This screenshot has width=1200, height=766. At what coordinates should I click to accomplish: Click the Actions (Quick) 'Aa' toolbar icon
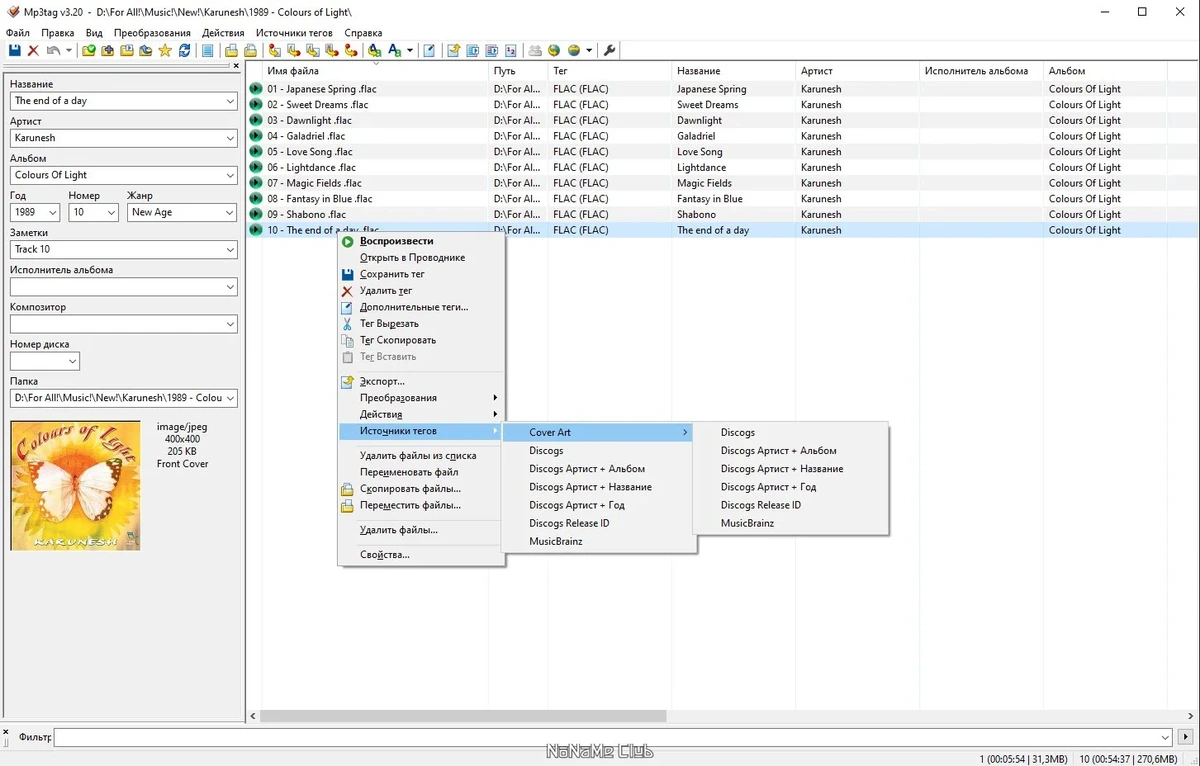(394, 50)
